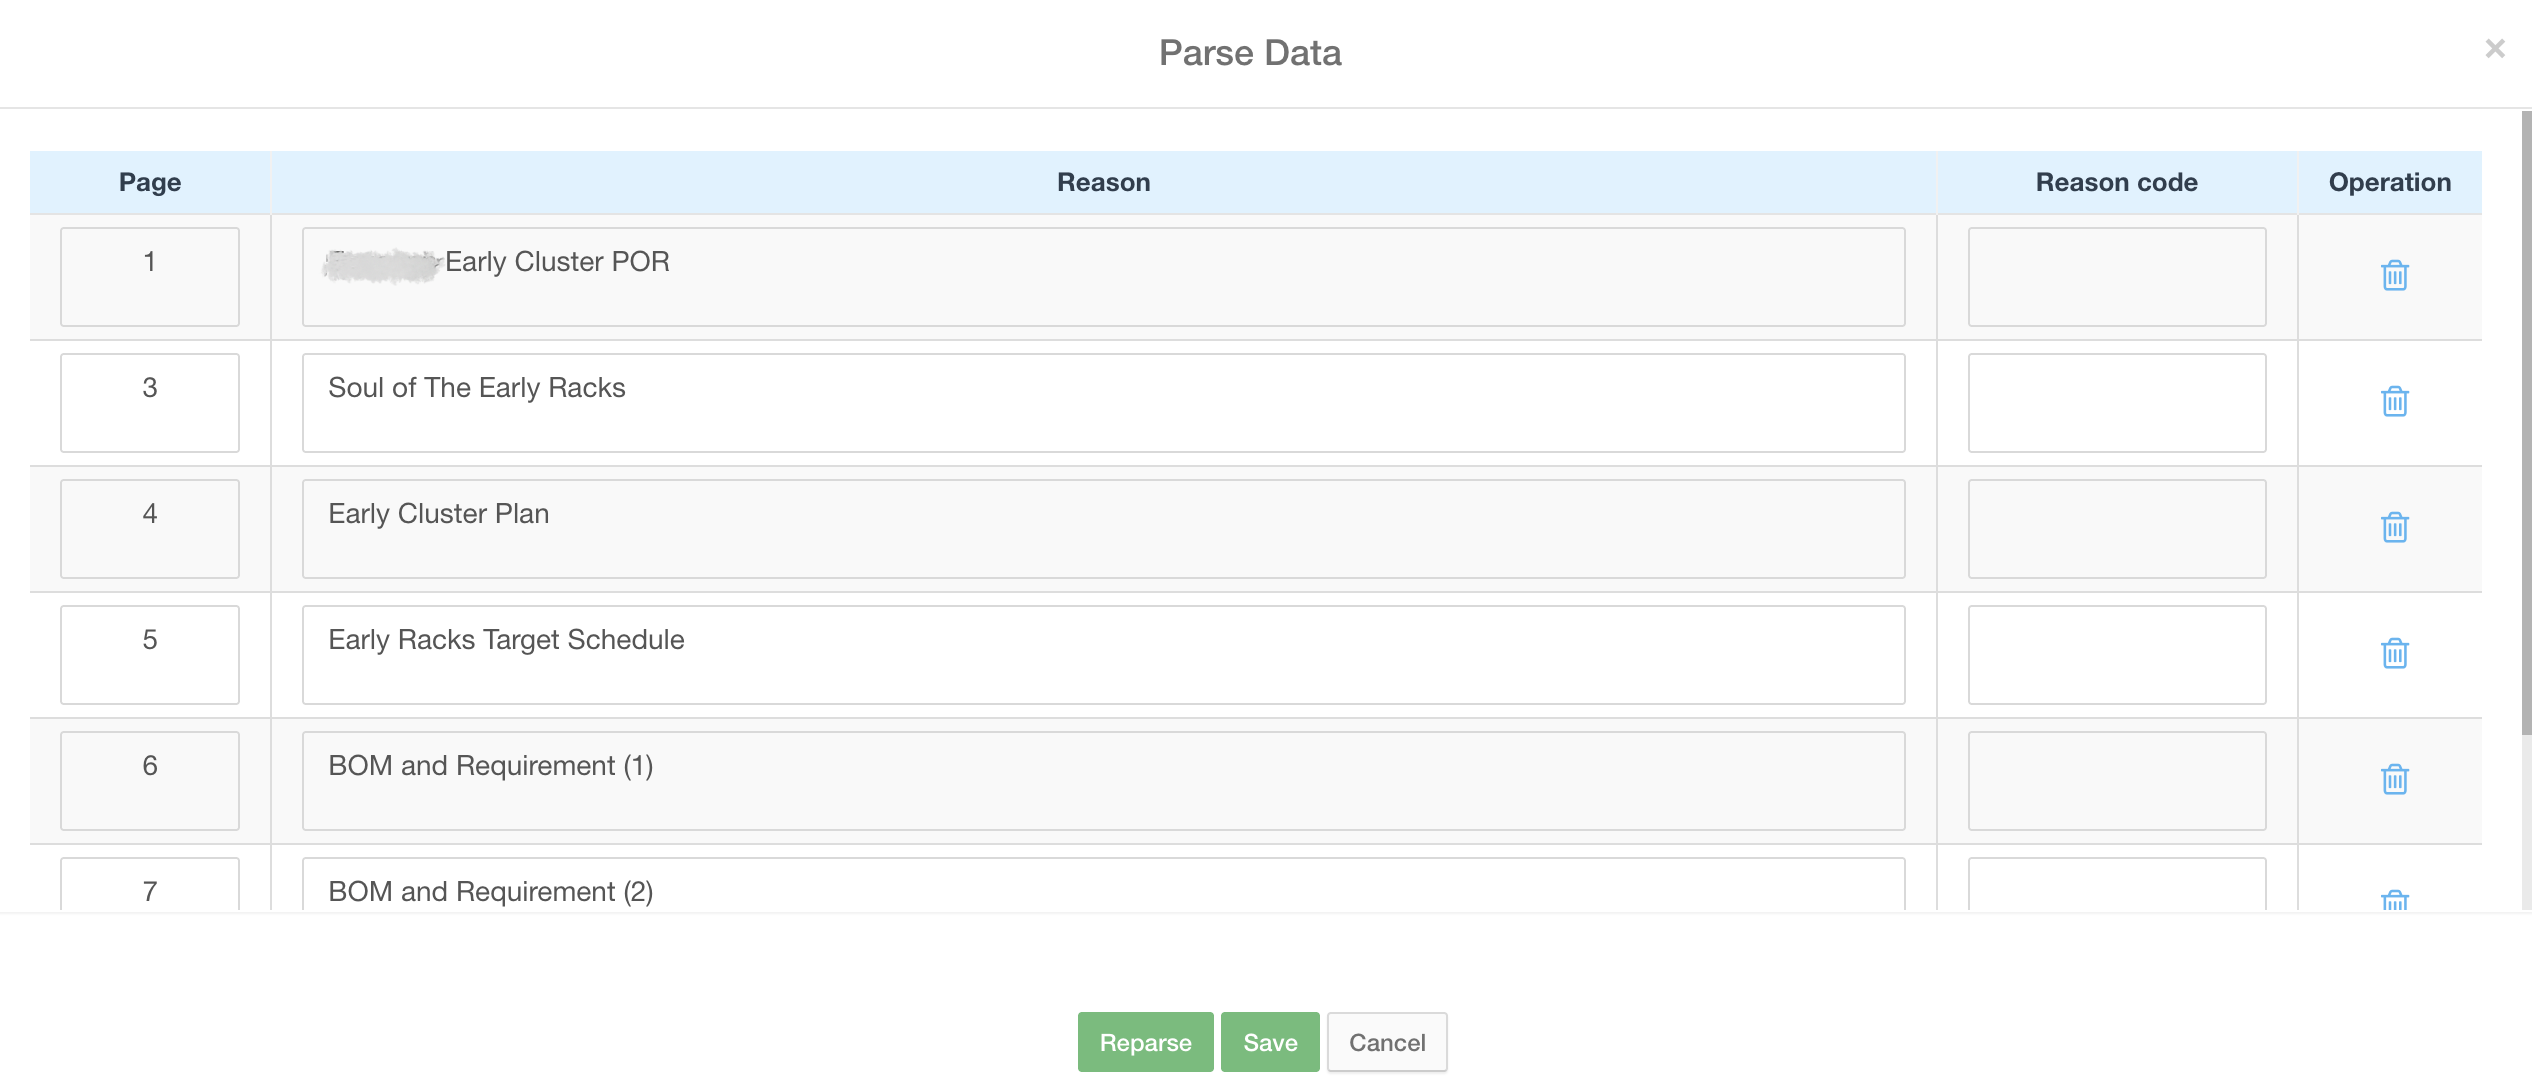Save the parsed data
This screenshot has width=2532, height=1086.
tap(1269, 1042)
